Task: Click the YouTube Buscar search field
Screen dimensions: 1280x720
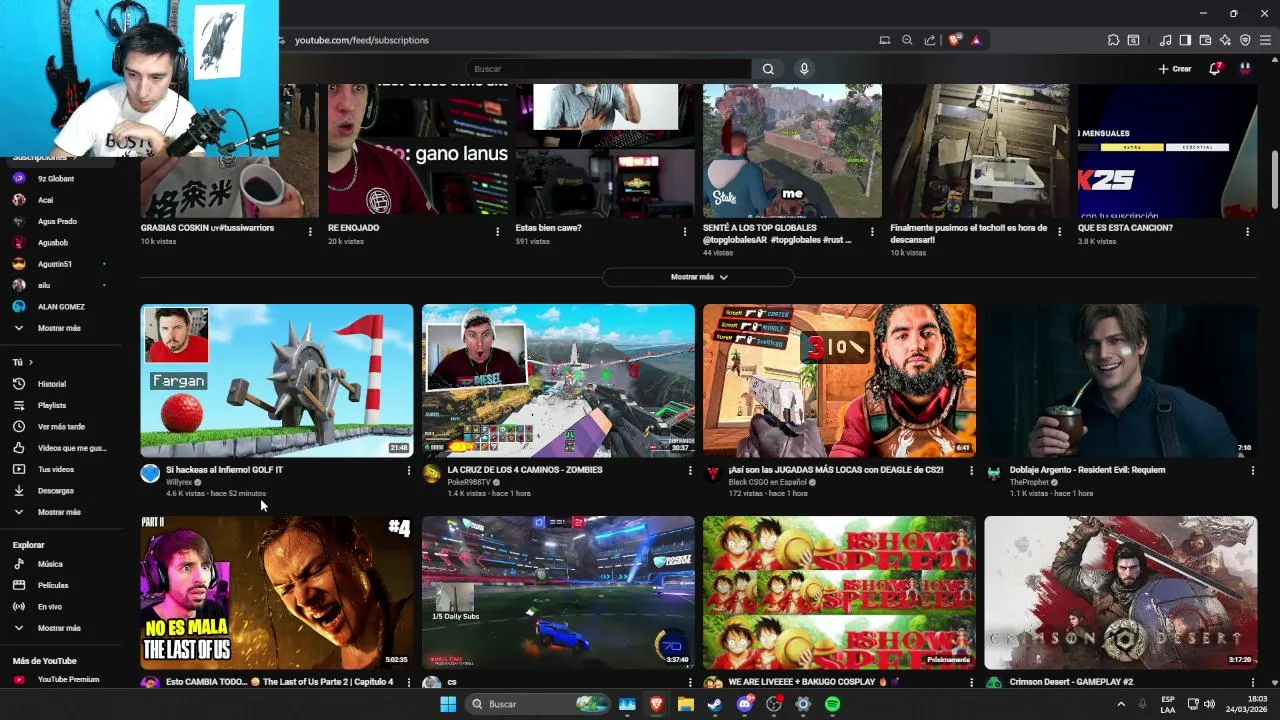Action: click(608, 69)
